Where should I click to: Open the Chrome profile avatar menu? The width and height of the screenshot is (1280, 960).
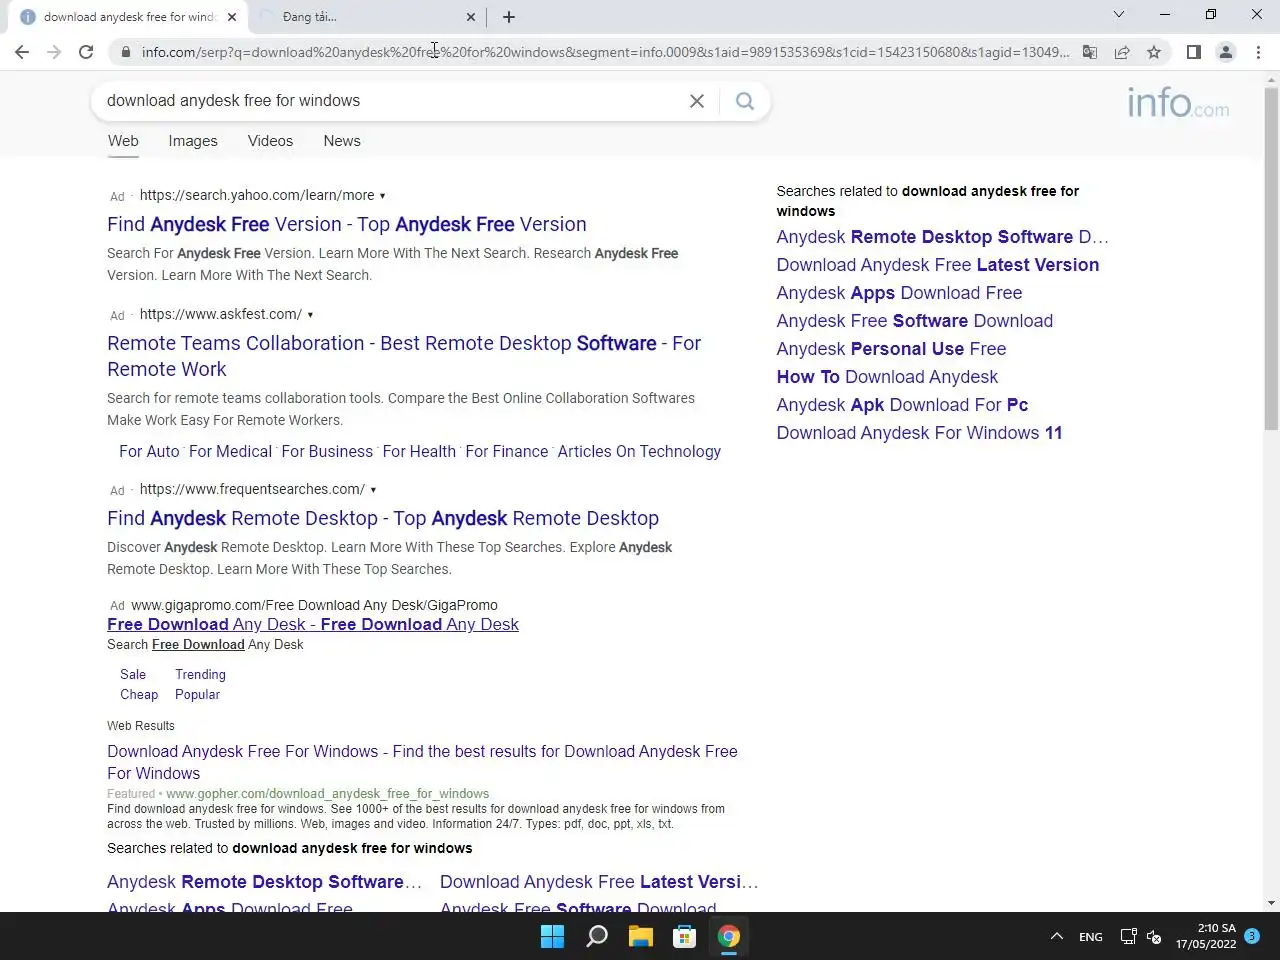pos(1225,52)
